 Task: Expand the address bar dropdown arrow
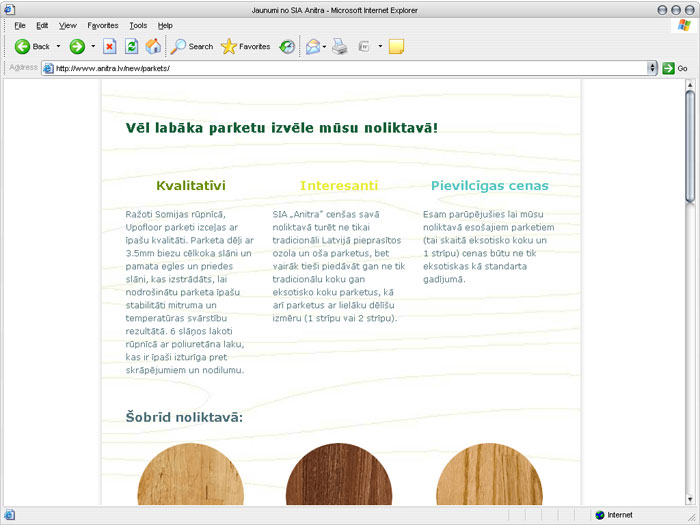click(652, 68)
